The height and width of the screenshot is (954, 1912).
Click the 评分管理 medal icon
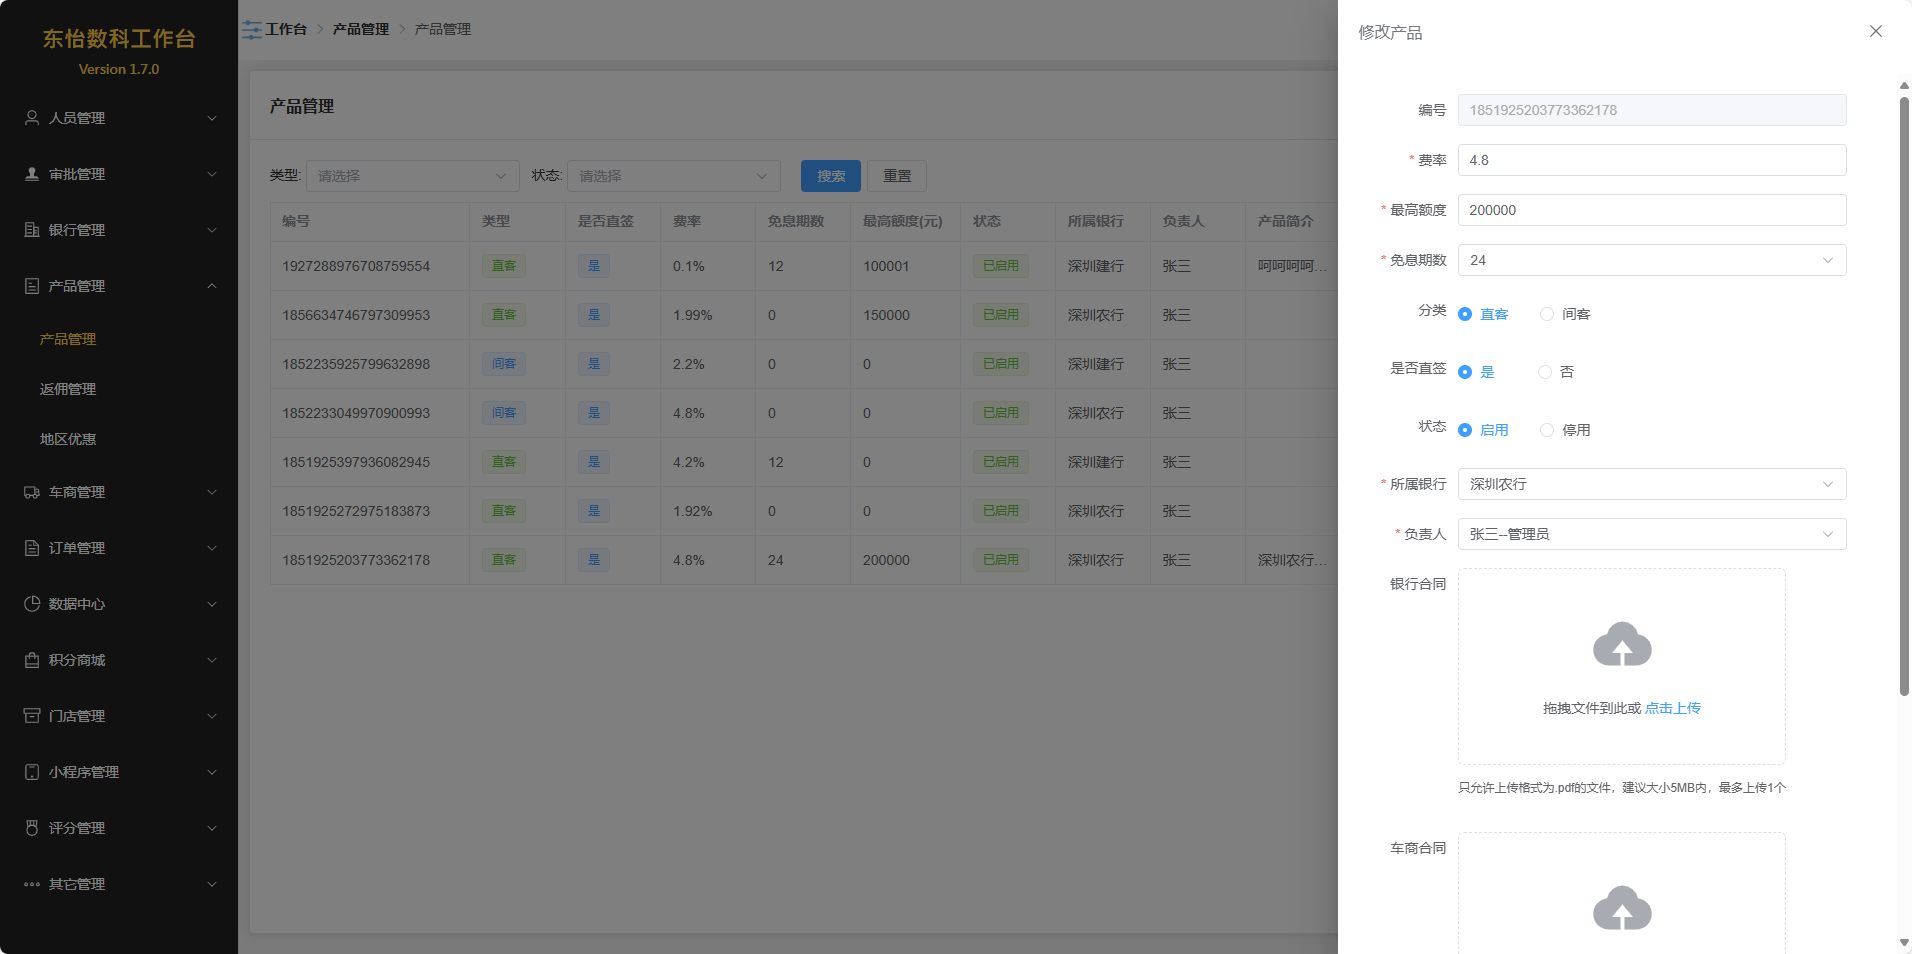[x=32, y=828]
